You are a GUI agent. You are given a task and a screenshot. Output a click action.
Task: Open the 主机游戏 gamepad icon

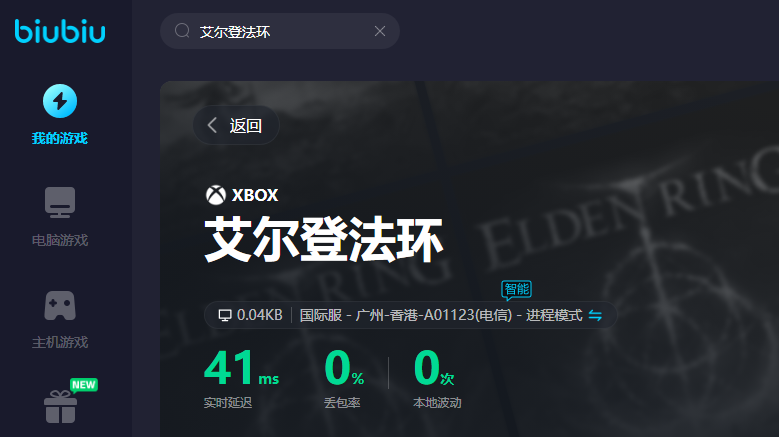pyautogui.click(x=60, y=305)
